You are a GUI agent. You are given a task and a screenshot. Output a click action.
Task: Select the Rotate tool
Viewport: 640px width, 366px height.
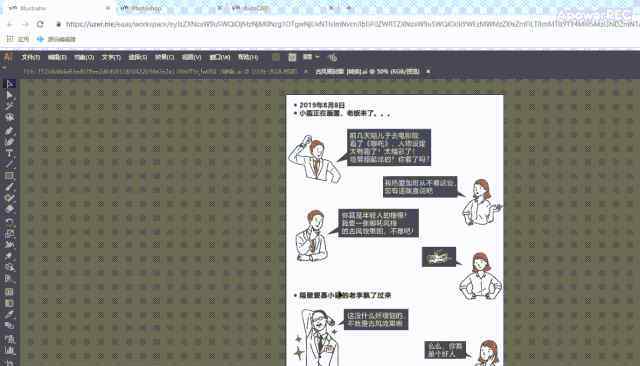click(x=10, y=222)
